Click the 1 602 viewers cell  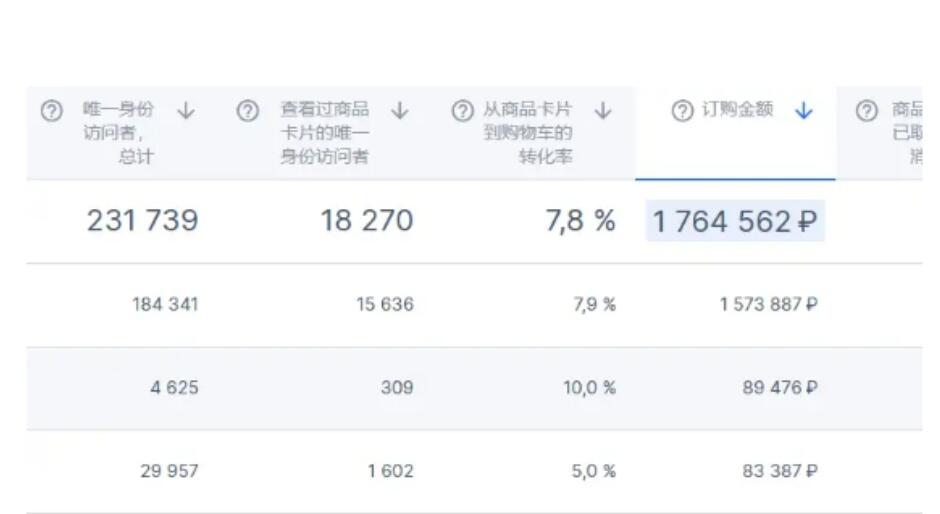point(391,471)
